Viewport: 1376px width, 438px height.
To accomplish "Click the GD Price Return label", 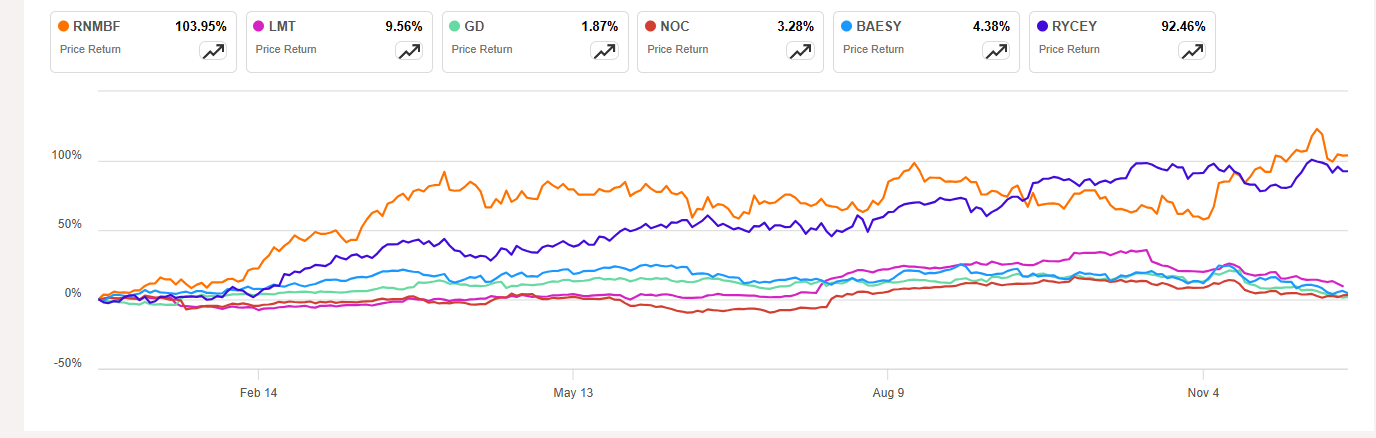I will [482, 49].
